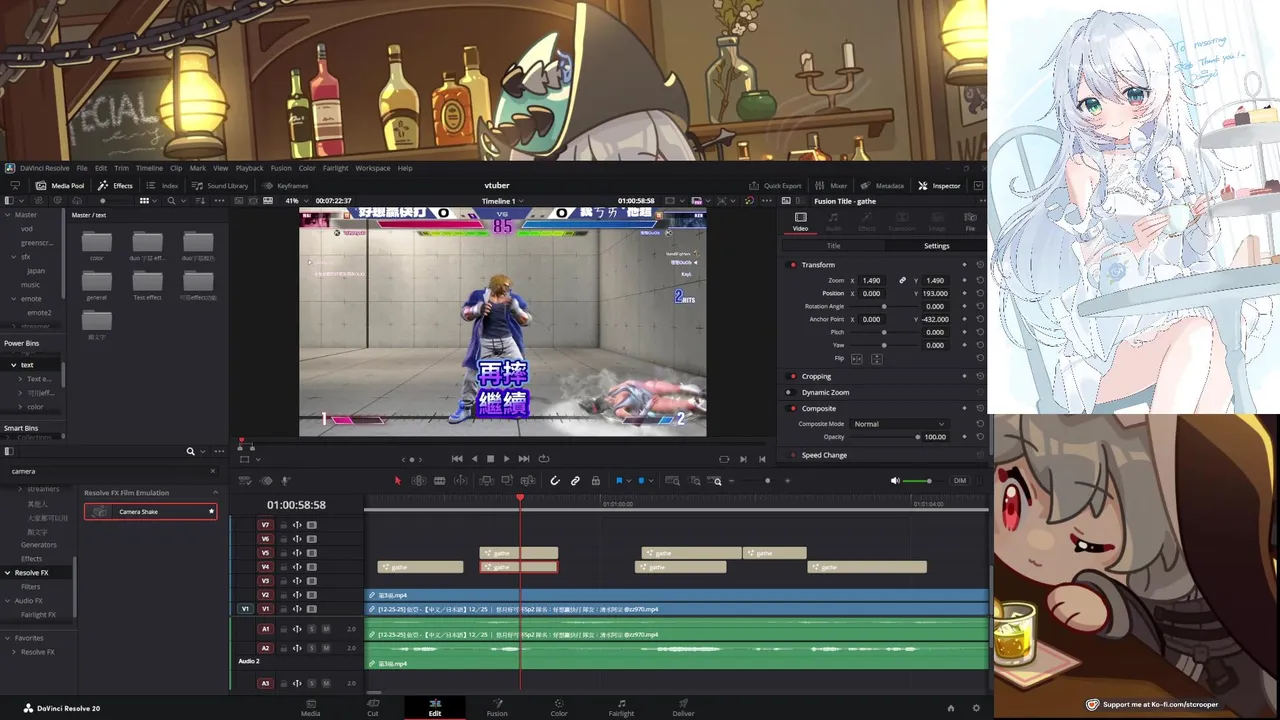
Task: Add a blue Flag to the clip
Action: [x=619, y=481]
